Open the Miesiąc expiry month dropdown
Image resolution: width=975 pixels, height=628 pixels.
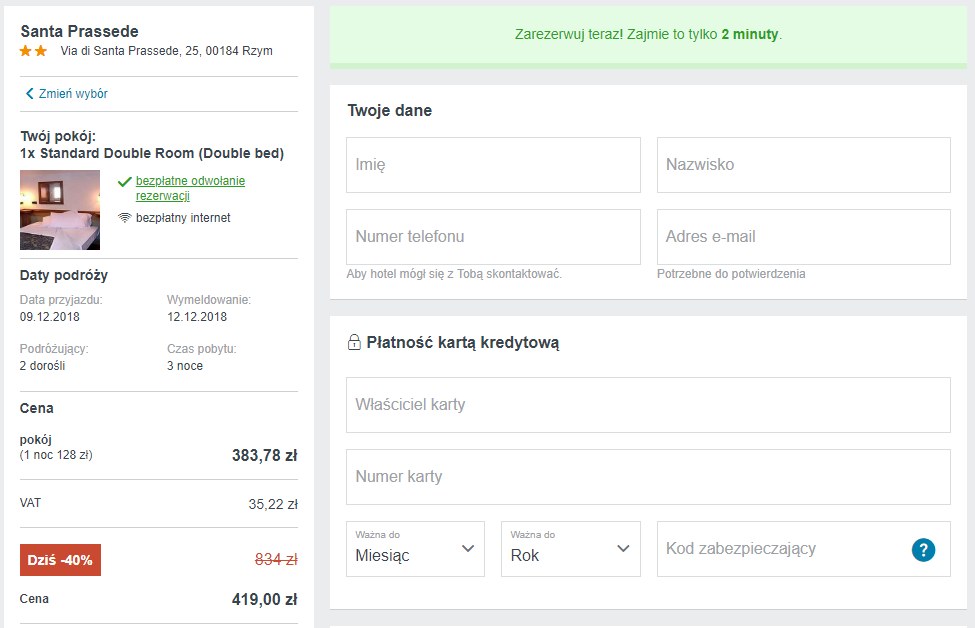[415, 549]
